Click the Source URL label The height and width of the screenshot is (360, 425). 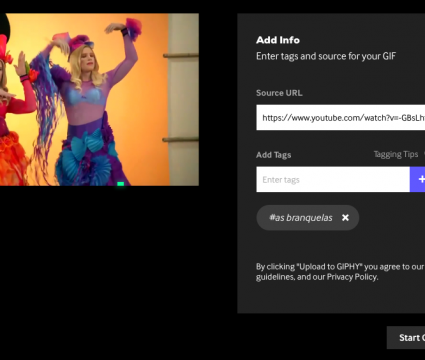pyautogui.click(x=279, y=93)
